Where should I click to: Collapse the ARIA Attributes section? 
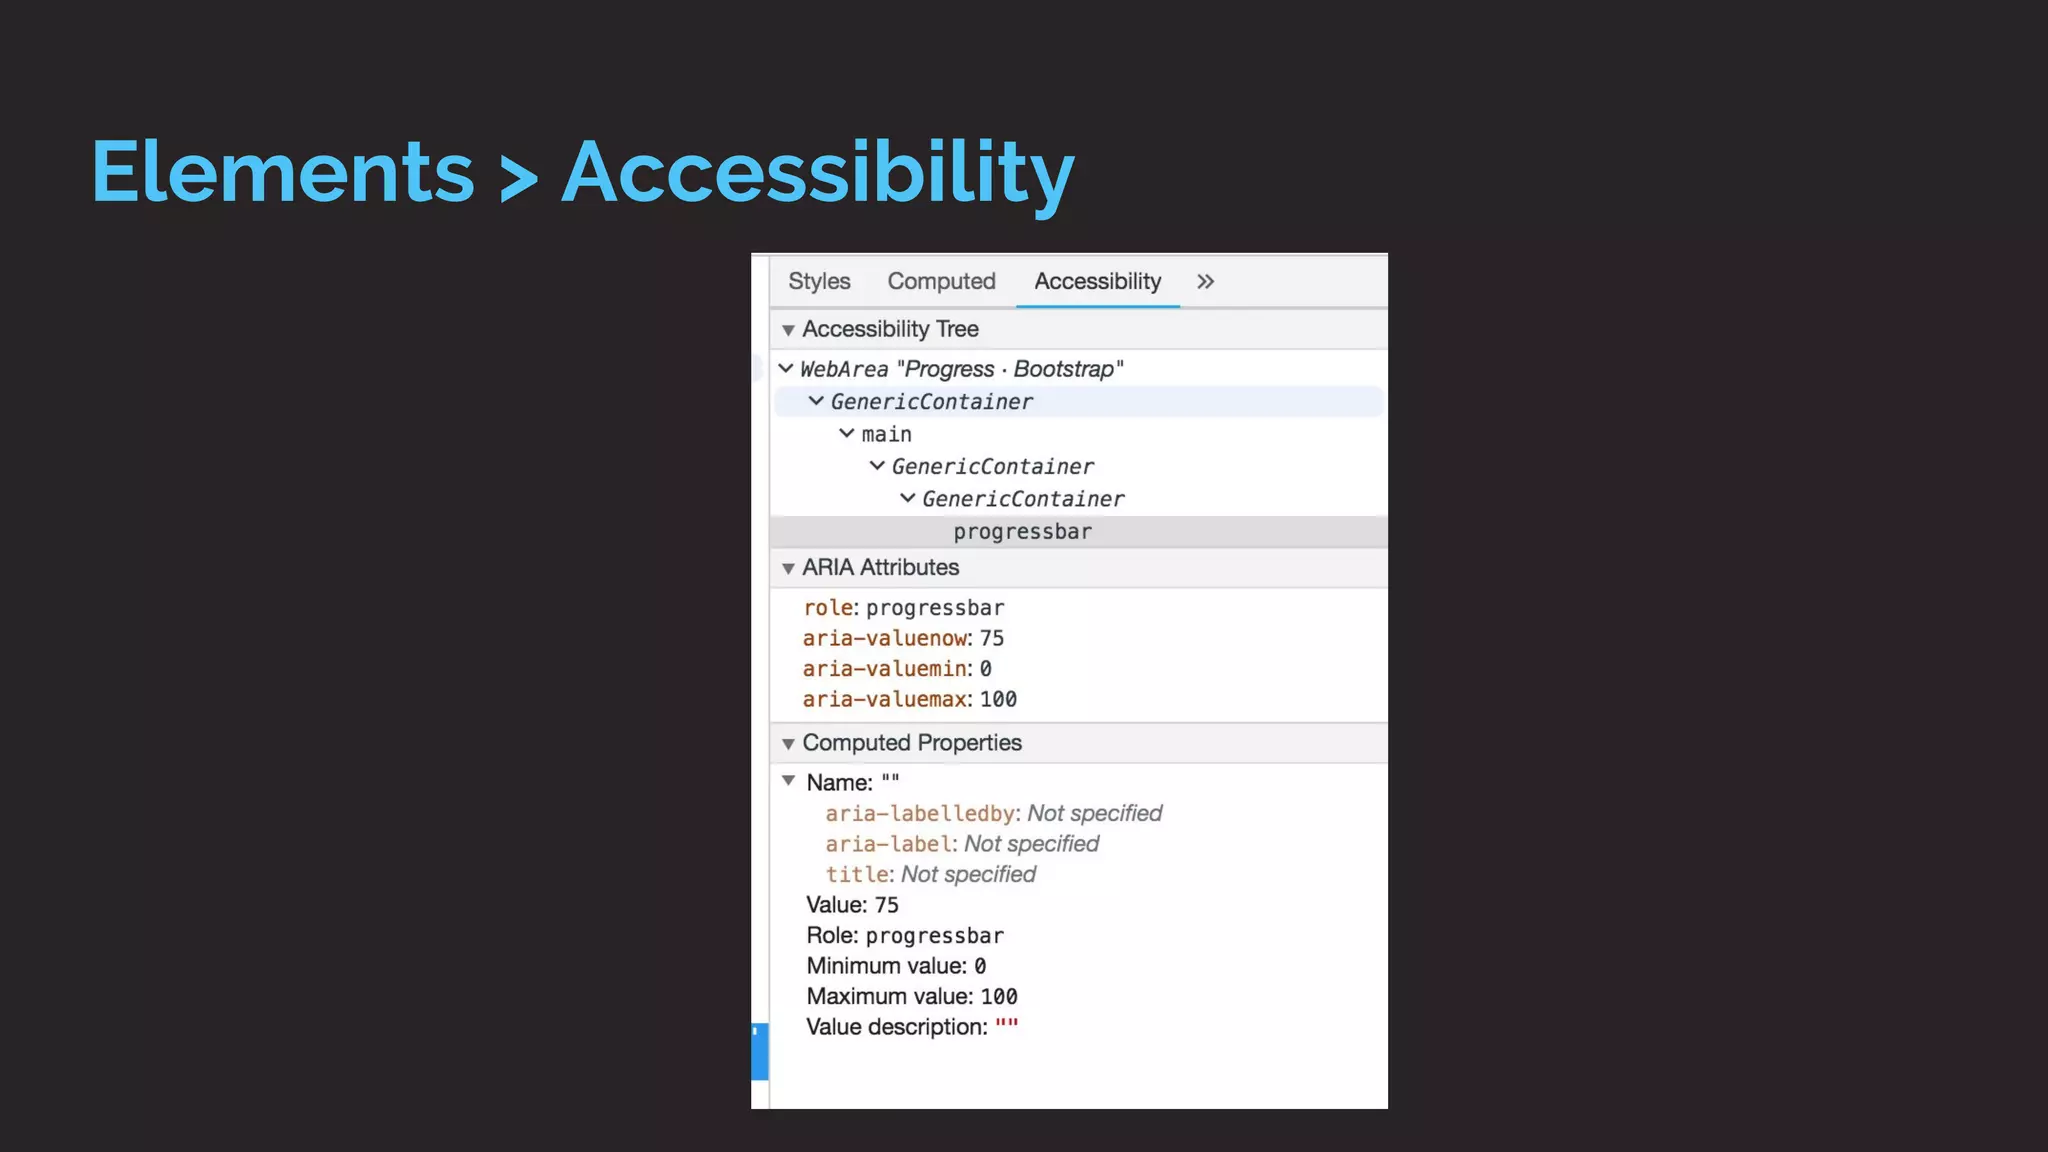tap(788, 568)
